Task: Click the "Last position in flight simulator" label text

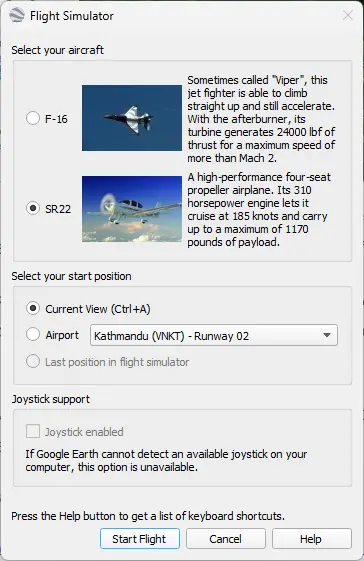Action: coord(117,362)
